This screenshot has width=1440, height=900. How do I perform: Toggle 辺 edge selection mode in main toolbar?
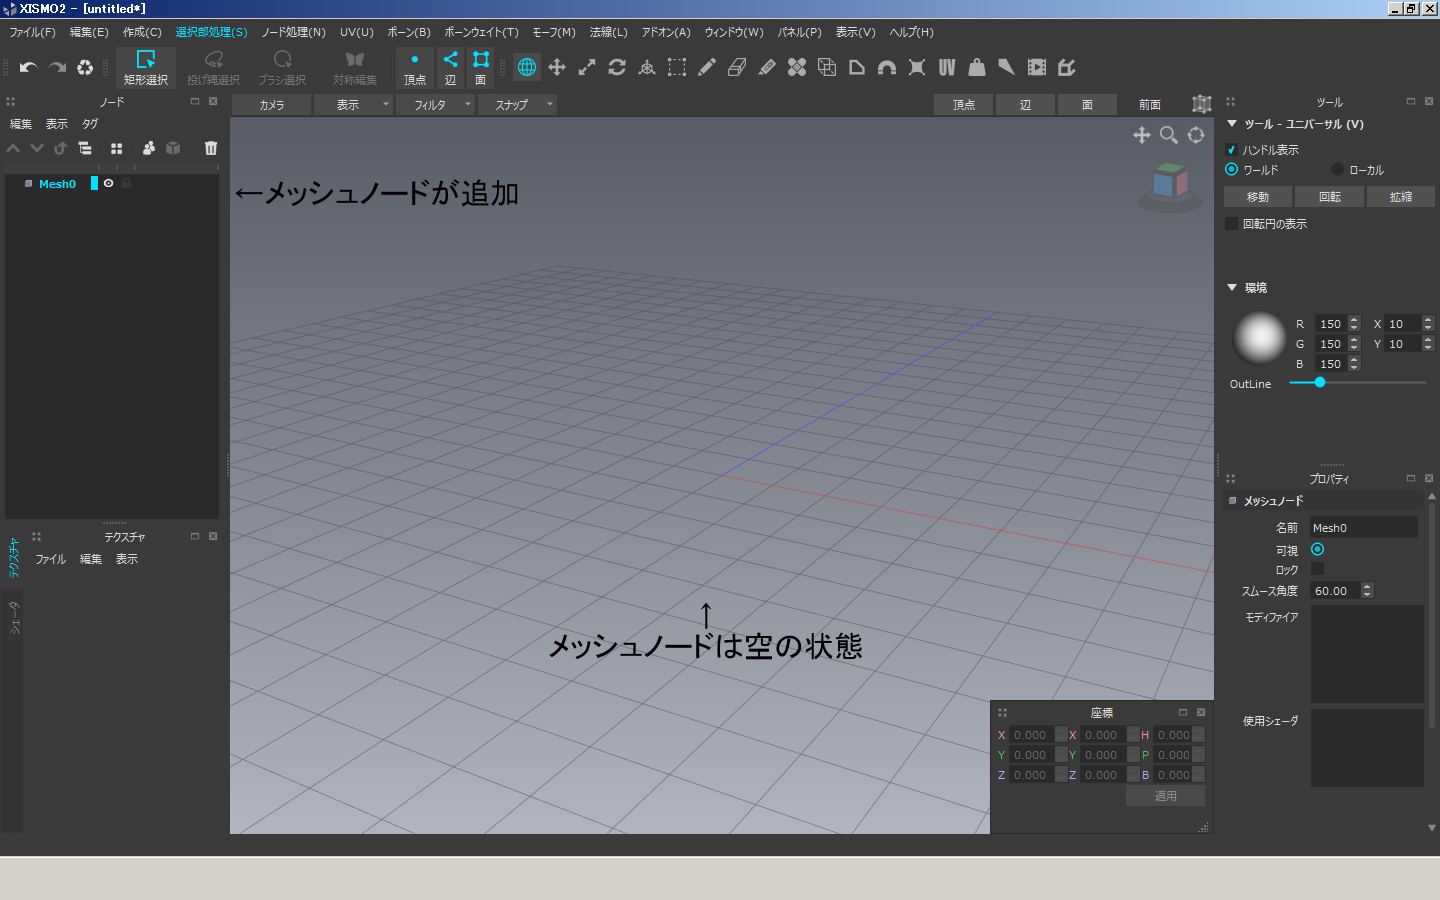(451, 67)
